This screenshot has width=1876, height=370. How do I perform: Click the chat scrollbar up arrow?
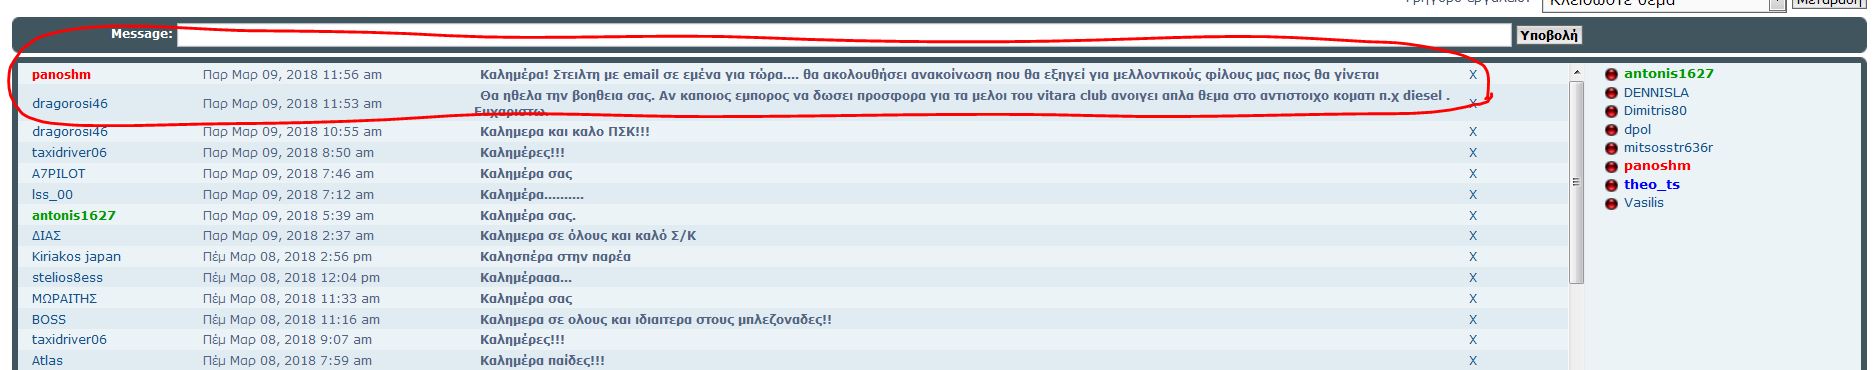pos(1577,73)
